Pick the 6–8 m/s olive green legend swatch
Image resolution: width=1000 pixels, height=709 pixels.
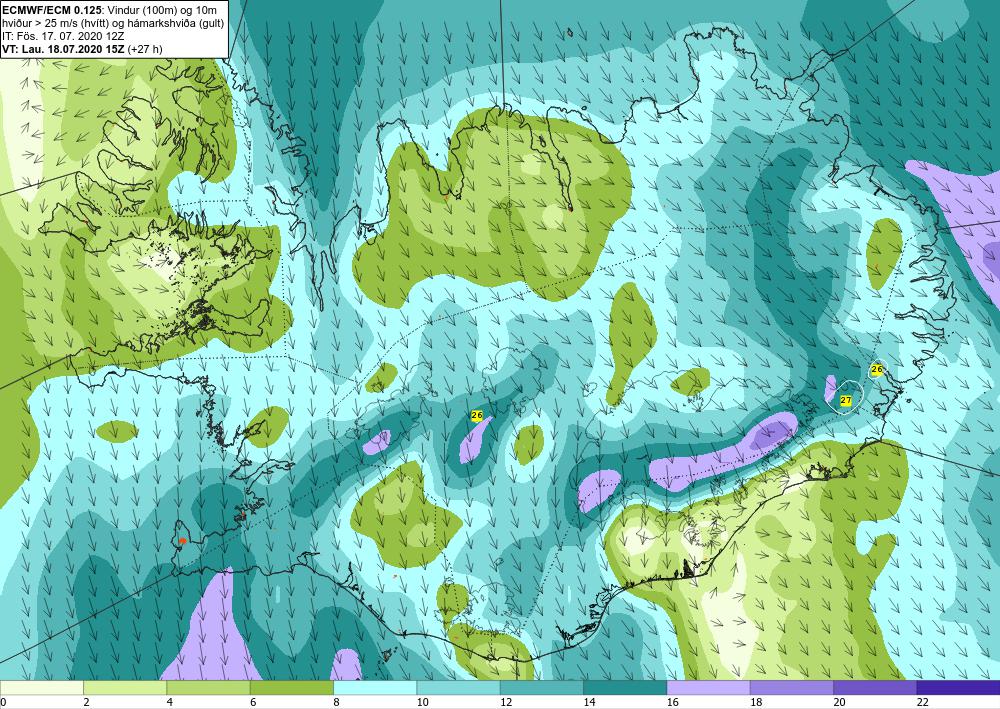291,688
